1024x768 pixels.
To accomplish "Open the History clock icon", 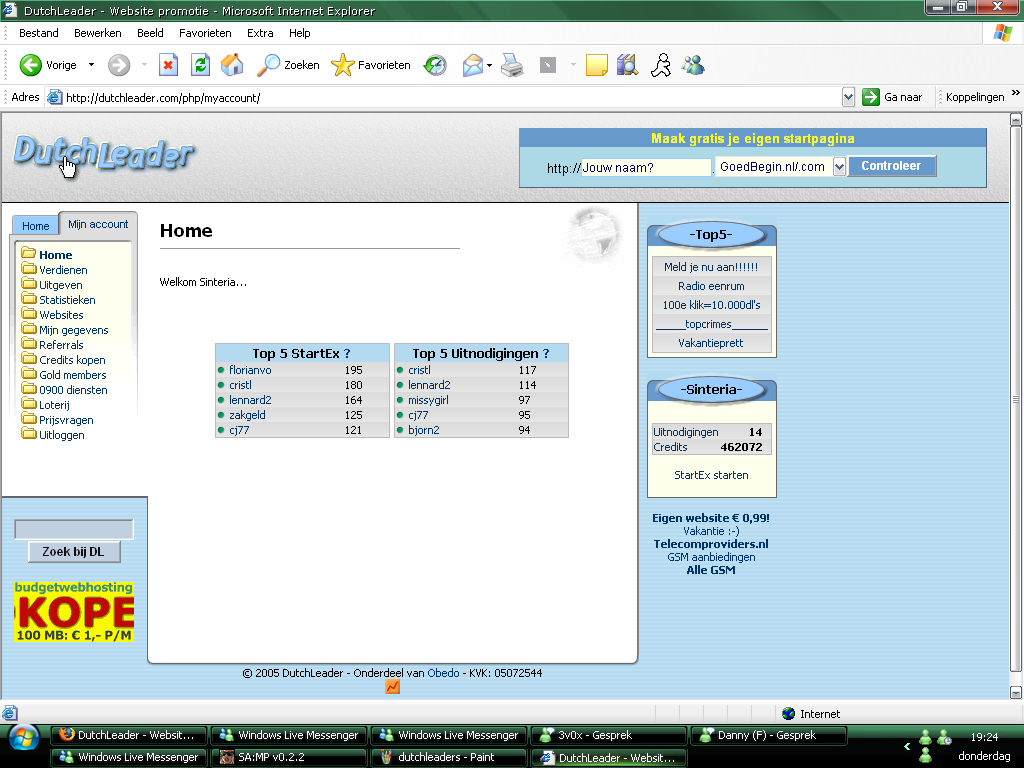I will pos(435,65).
